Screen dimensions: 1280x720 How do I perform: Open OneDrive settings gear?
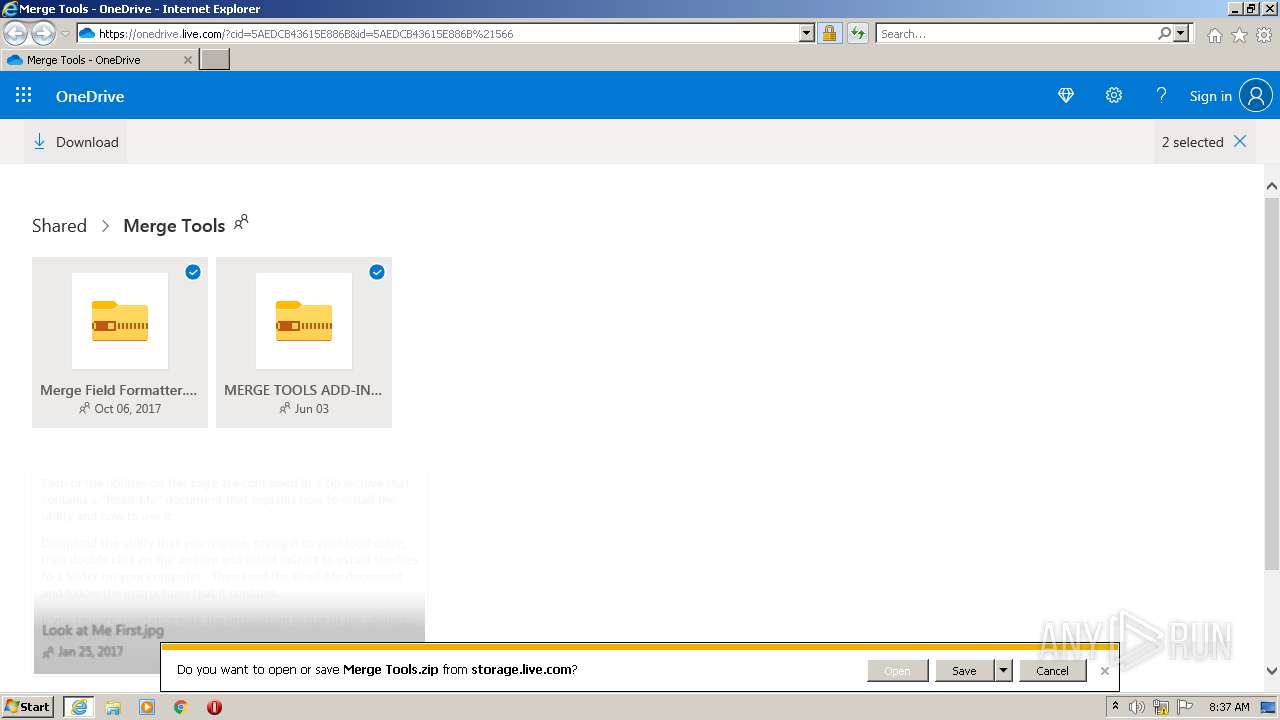1114,95
